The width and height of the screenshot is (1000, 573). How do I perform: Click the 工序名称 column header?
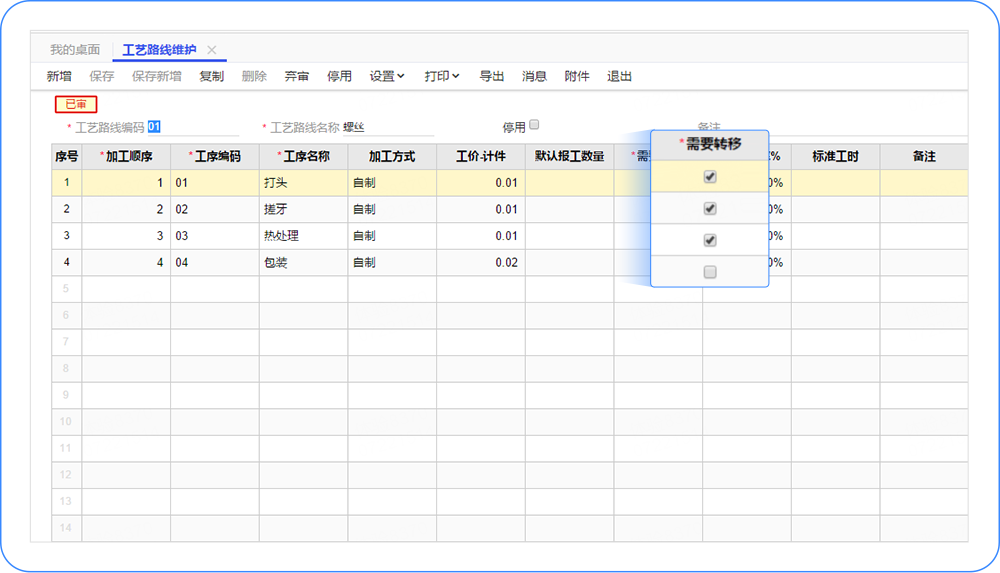[304, 156]
